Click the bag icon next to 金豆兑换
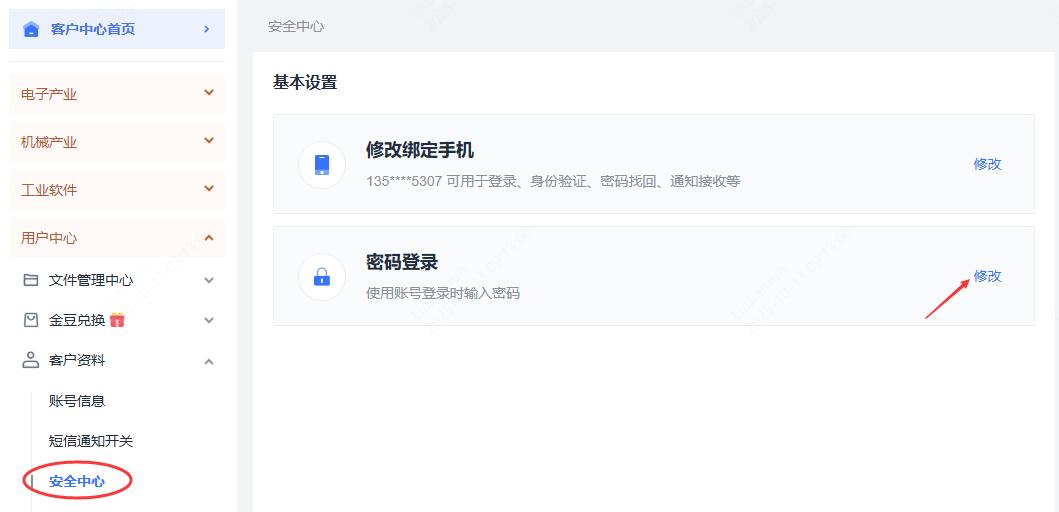This screenshot has height=512, width=1059. pyautogui.click(x=31, y=320)
